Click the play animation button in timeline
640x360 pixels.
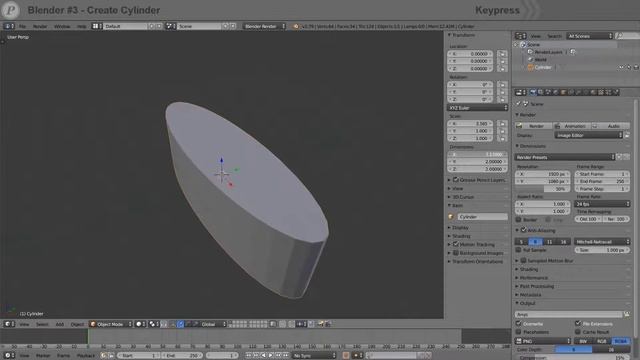click(271, 356)
